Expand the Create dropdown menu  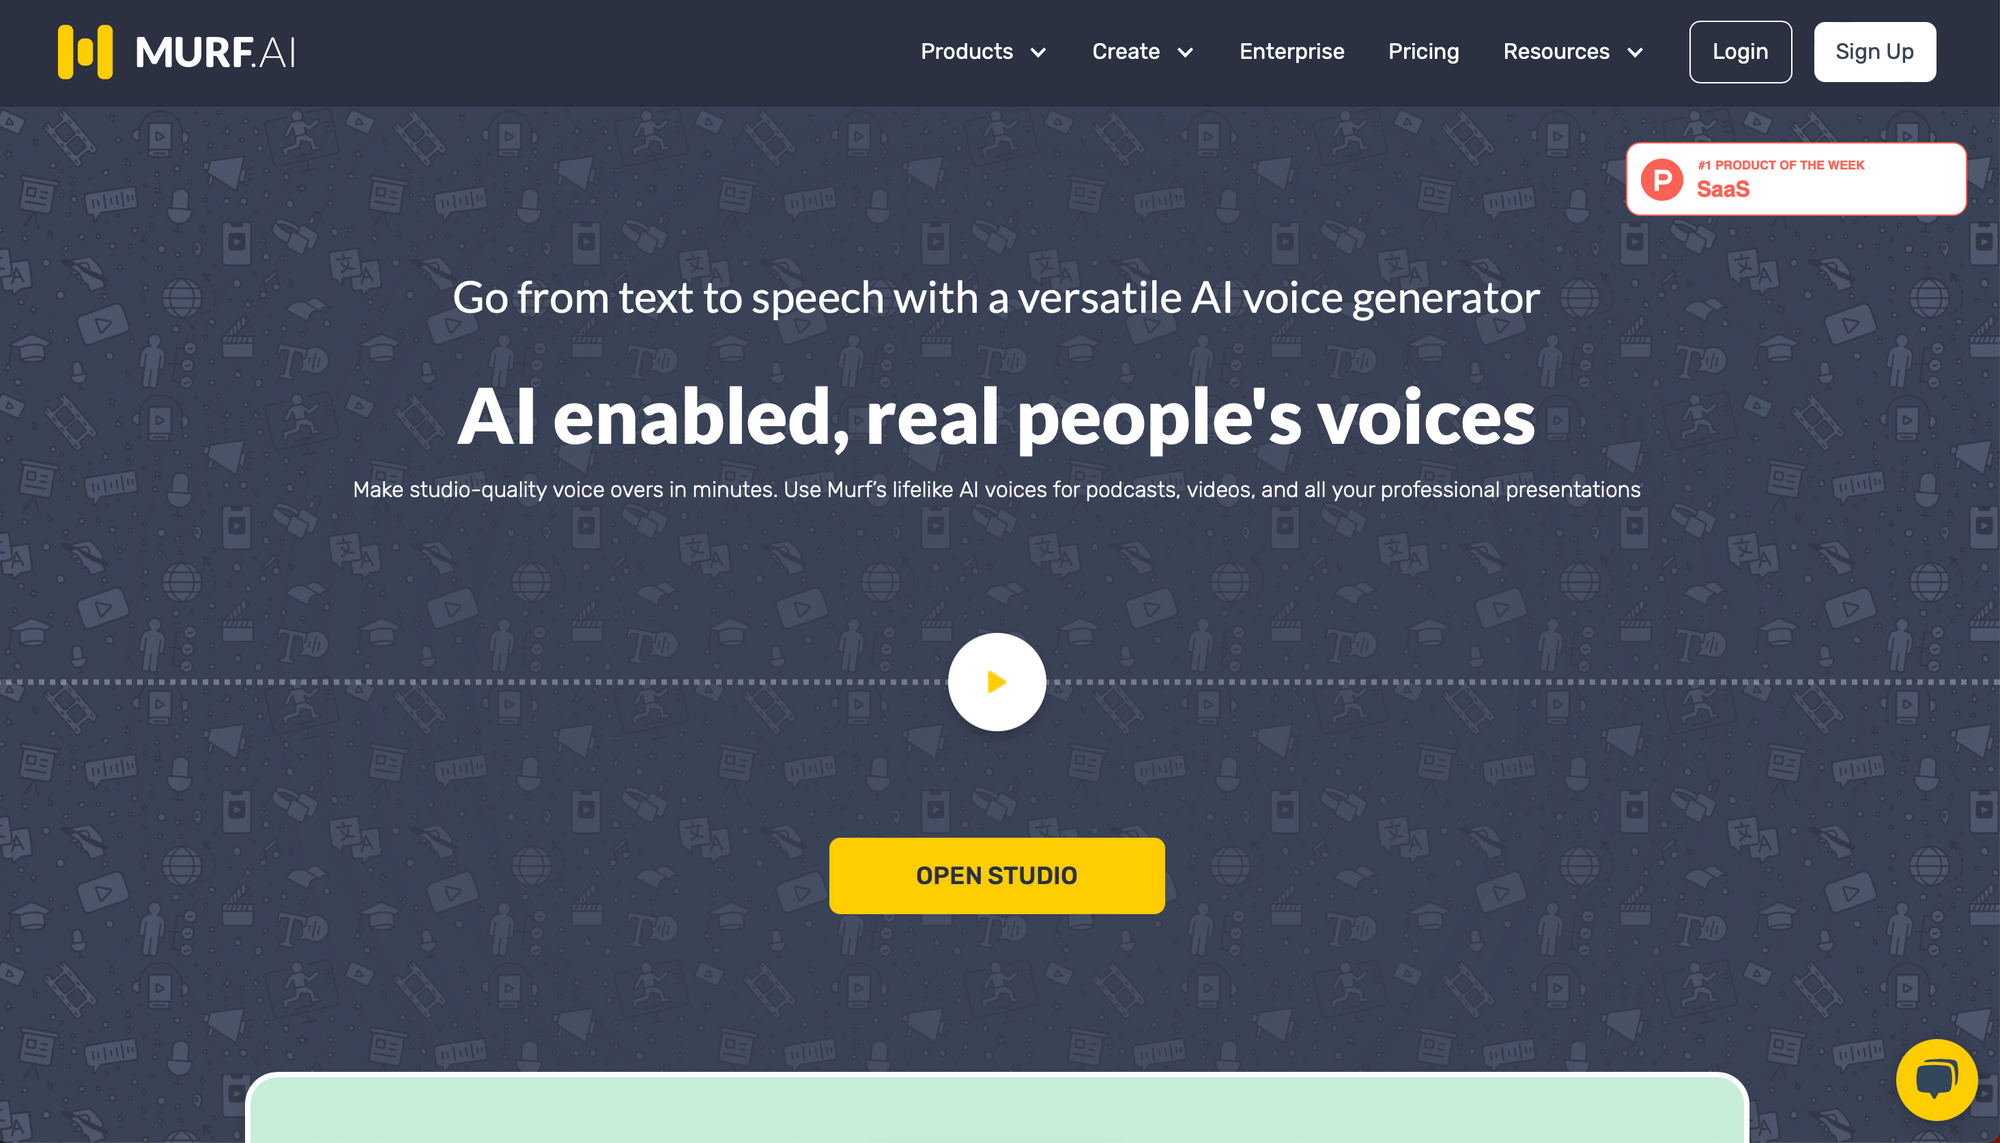[x=1143, y=52]
